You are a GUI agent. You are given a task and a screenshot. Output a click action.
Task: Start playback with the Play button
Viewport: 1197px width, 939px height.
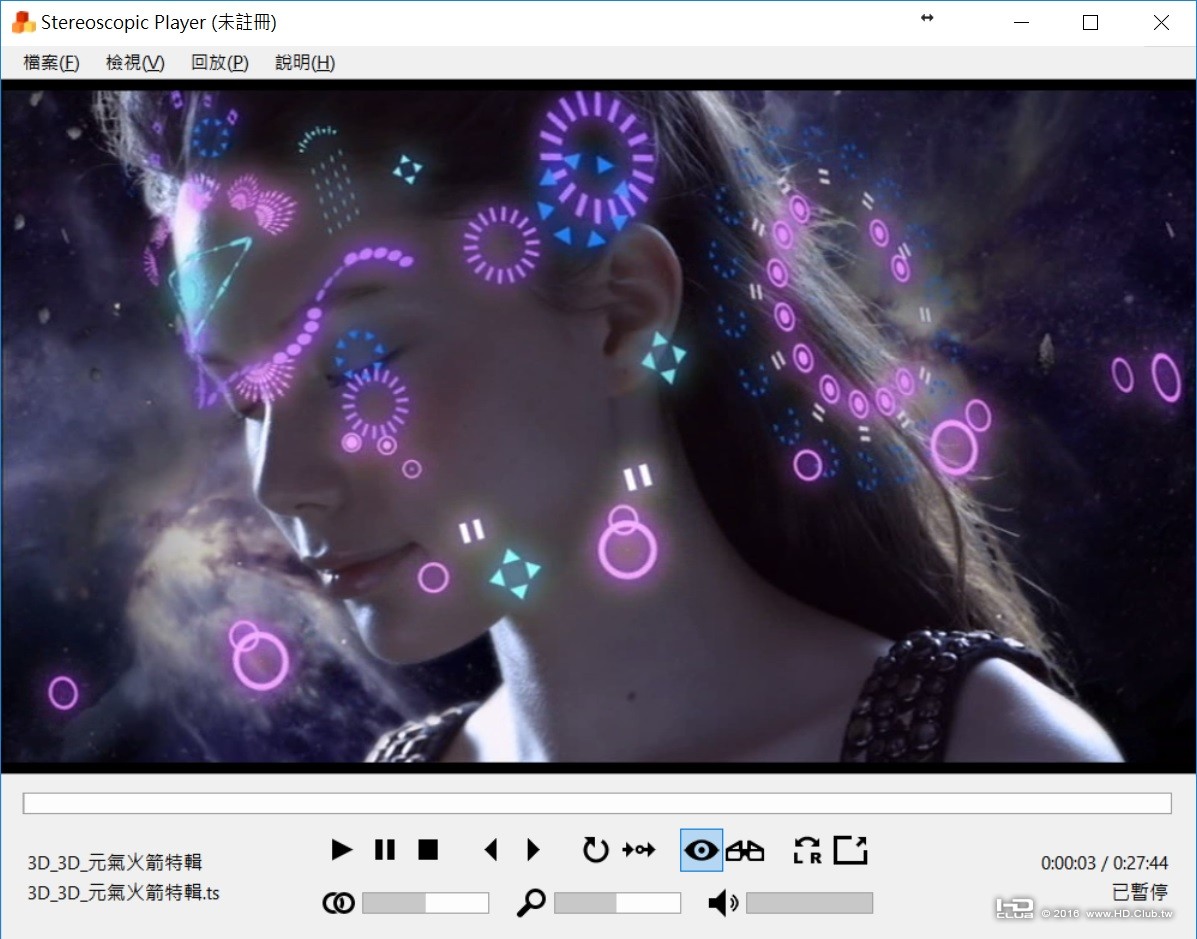click(x=341, y=850)
